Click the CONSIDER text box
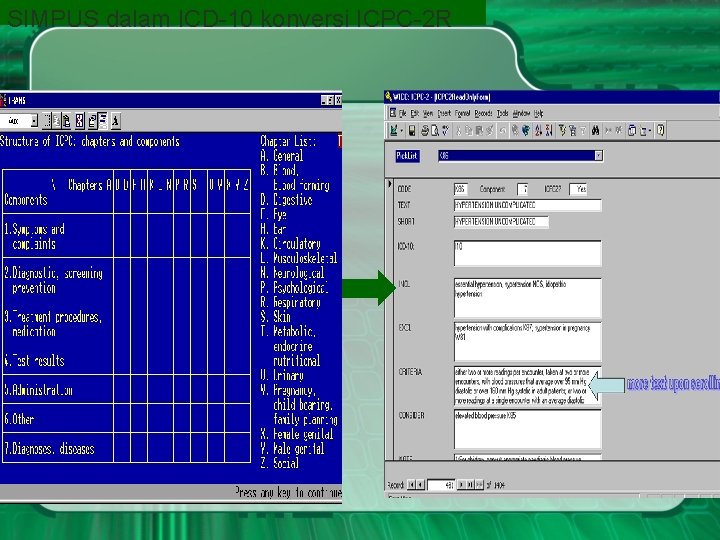The width and height of the screenshot is (720, 540). (x=528, y=429)
